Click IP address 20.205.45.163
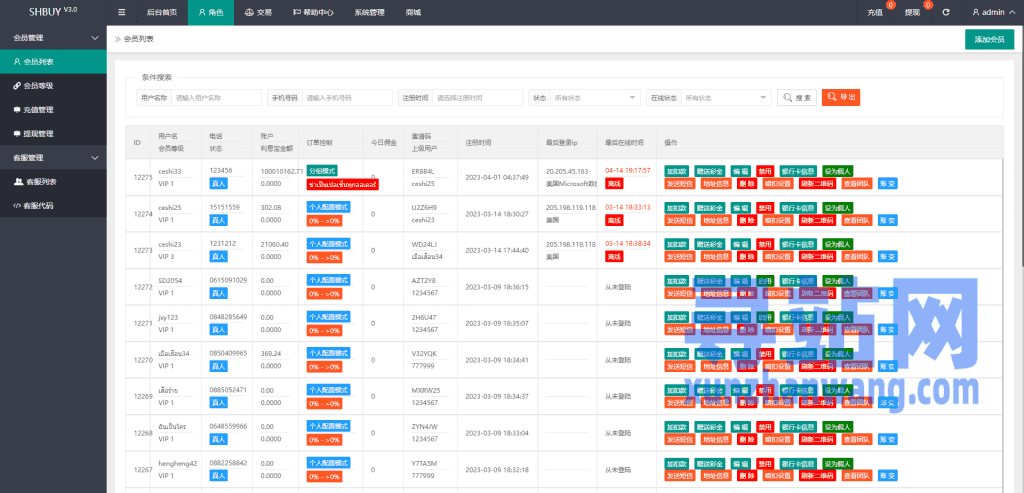The image size is (1024, 493). pos(567,170)
